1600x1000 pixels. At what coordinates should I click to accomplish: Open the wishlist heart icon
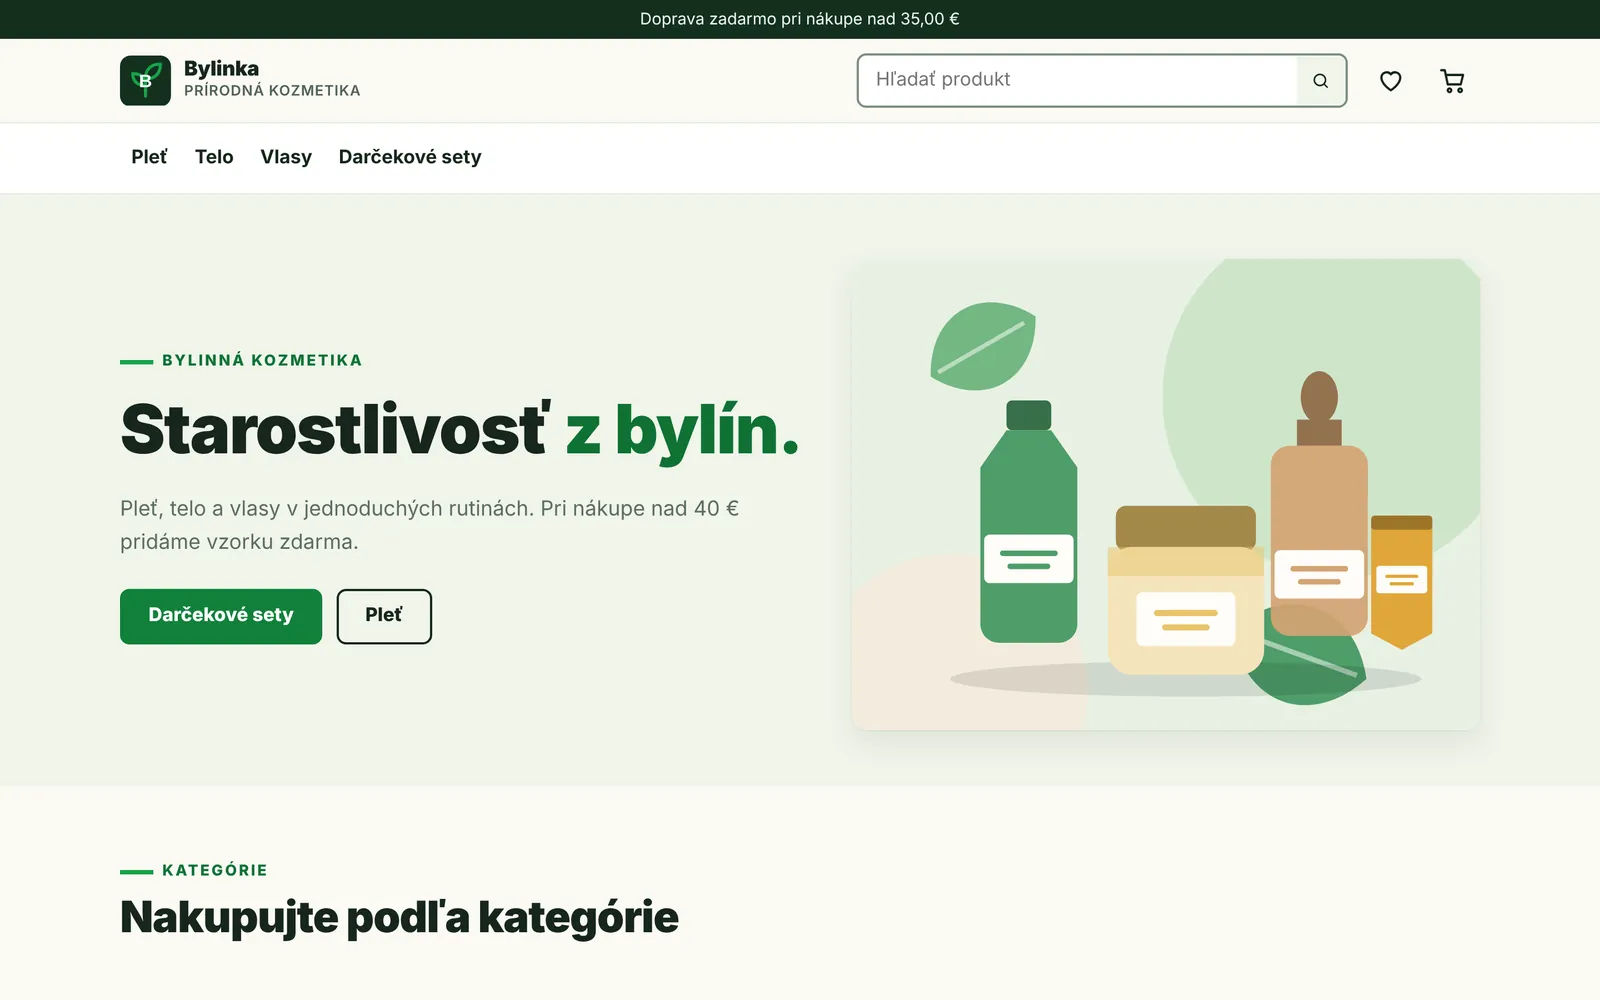(x=1390, y=81)
